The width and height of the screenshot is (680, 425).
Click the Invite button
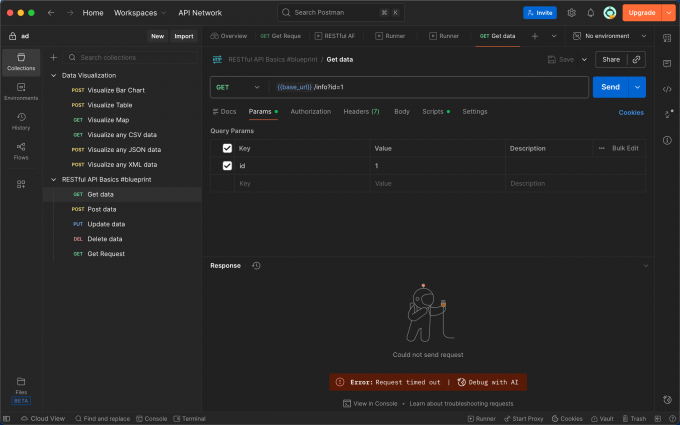(539, 13)
